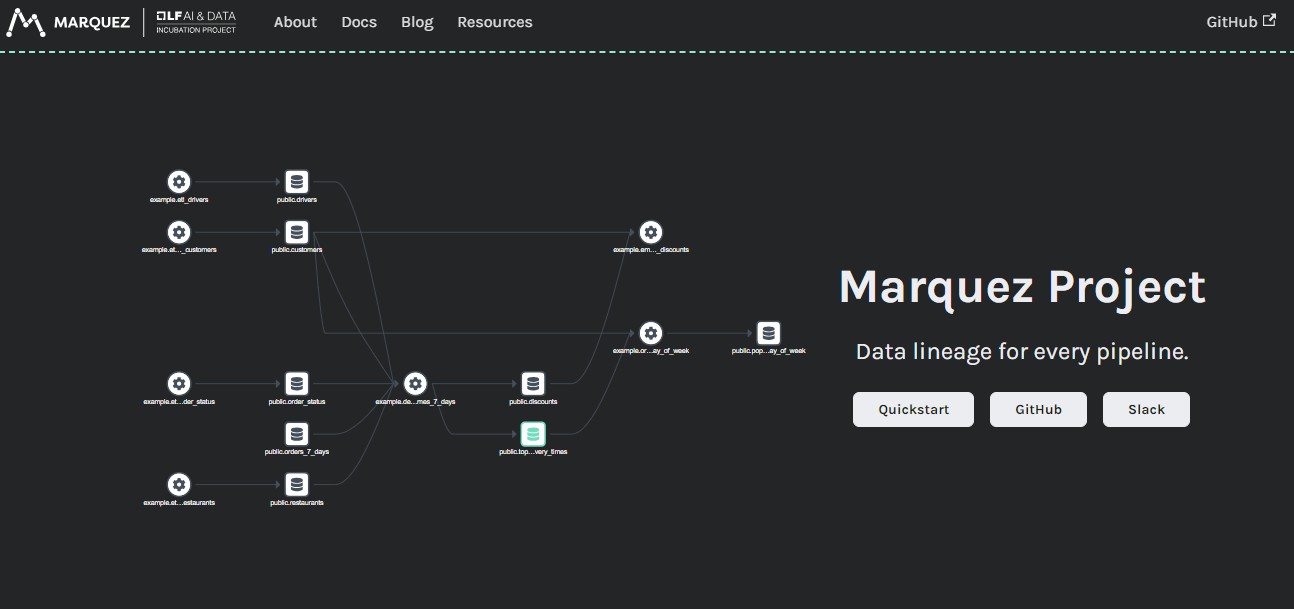Click the Marquez logo in the header

pyautogui.click(x=69, y=22)
